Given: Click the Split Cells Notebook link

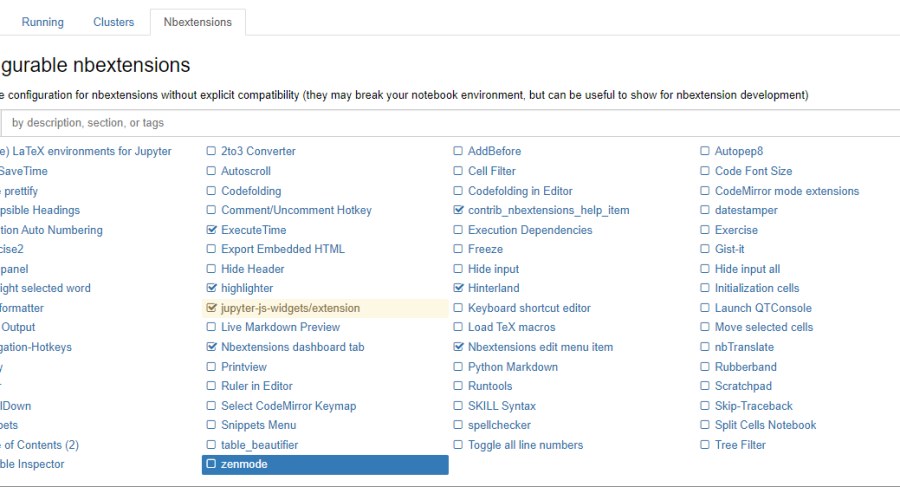Looking at the screenshot, I should click(x=765, y=426).
